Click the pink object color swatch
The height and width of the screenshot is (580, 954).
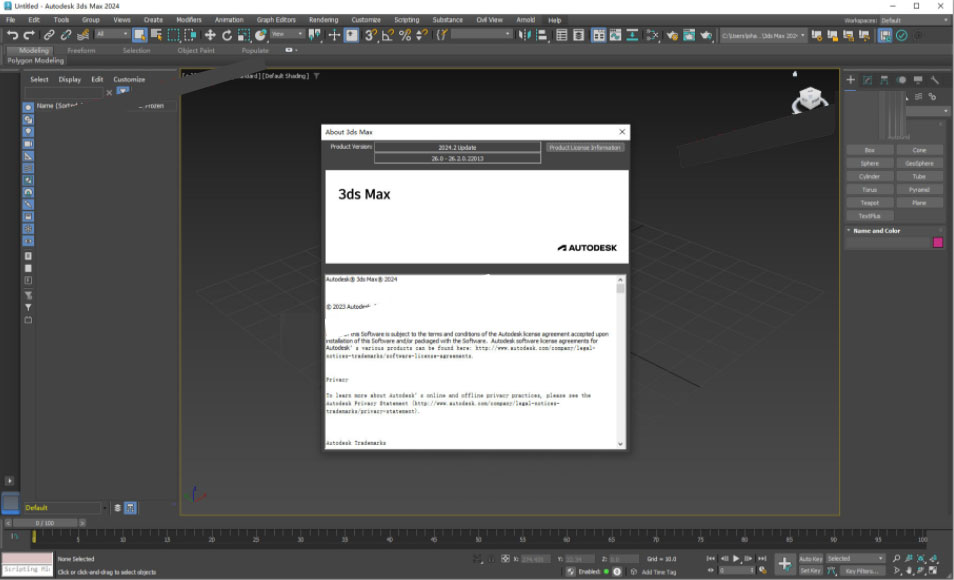tap(938, 242)
